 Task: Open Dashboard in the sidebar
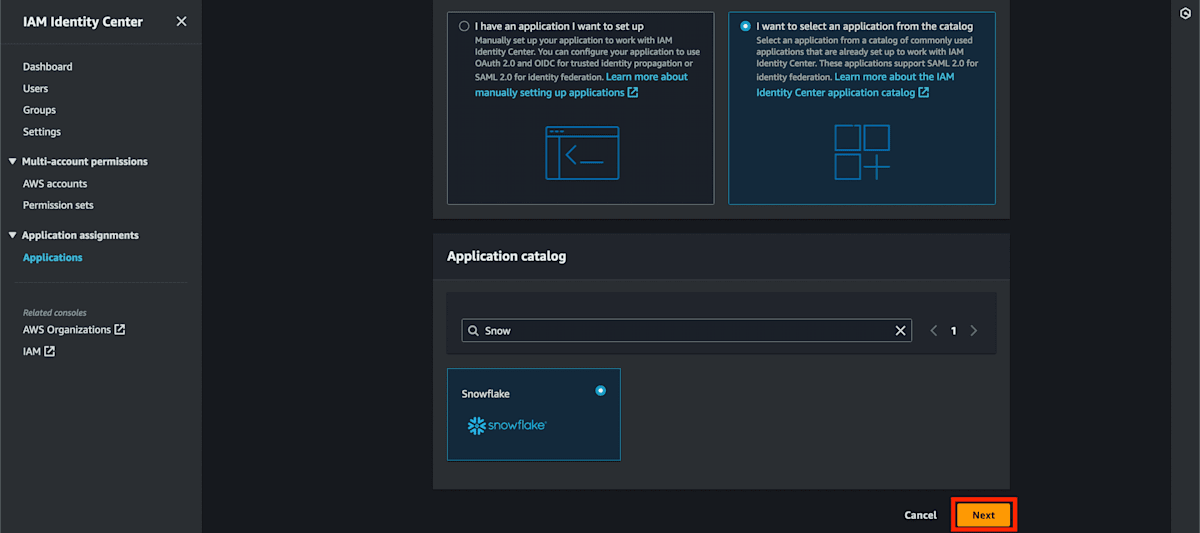click(x=48, y=67)
